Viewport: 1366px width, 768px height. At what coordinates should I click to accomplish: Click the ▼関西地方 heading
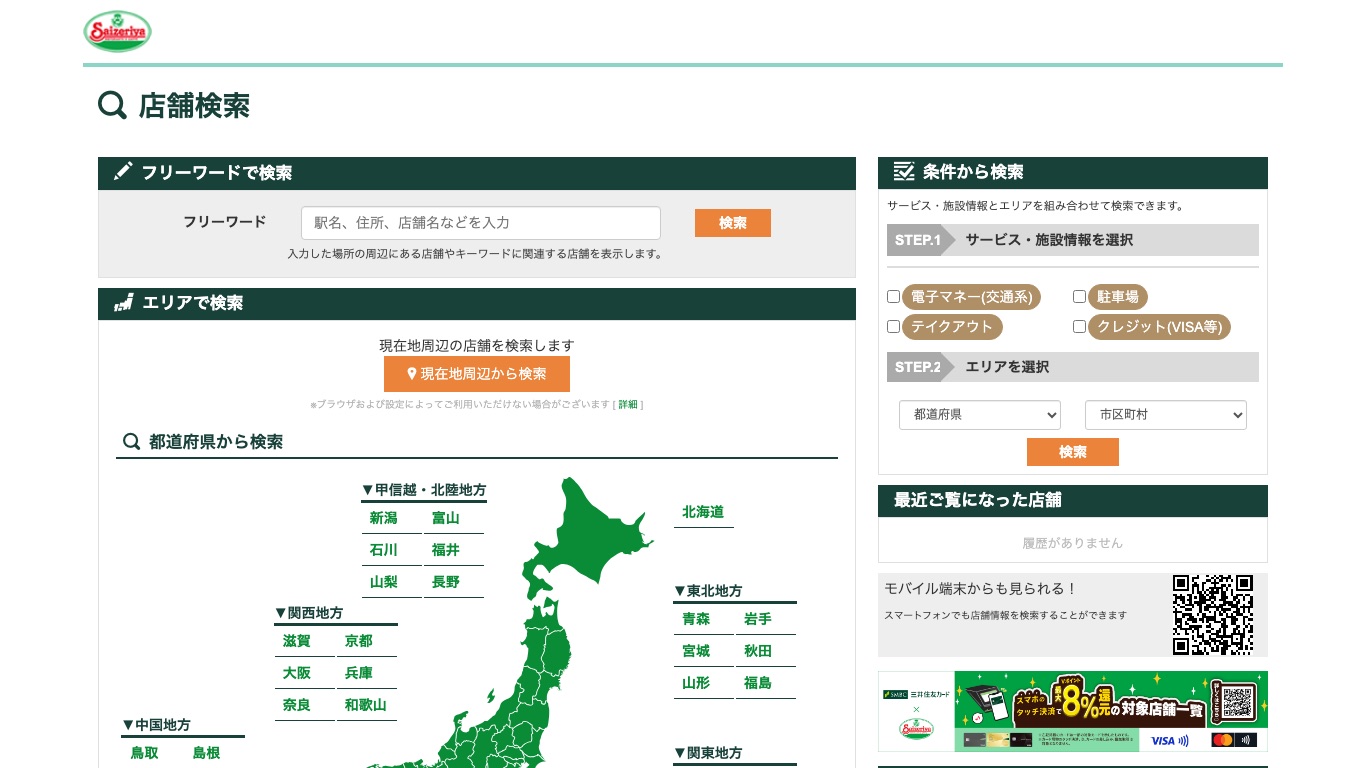tap(309, 613)
